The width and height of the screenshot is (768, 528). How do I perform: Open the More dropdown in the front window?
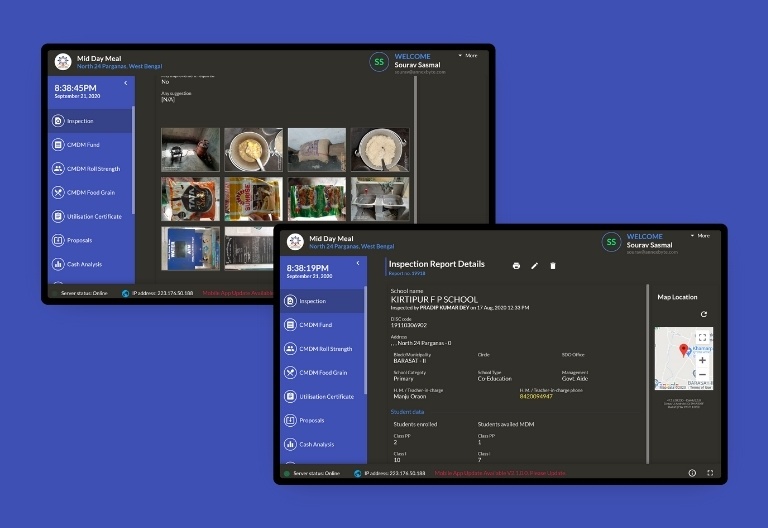(699, 236)
